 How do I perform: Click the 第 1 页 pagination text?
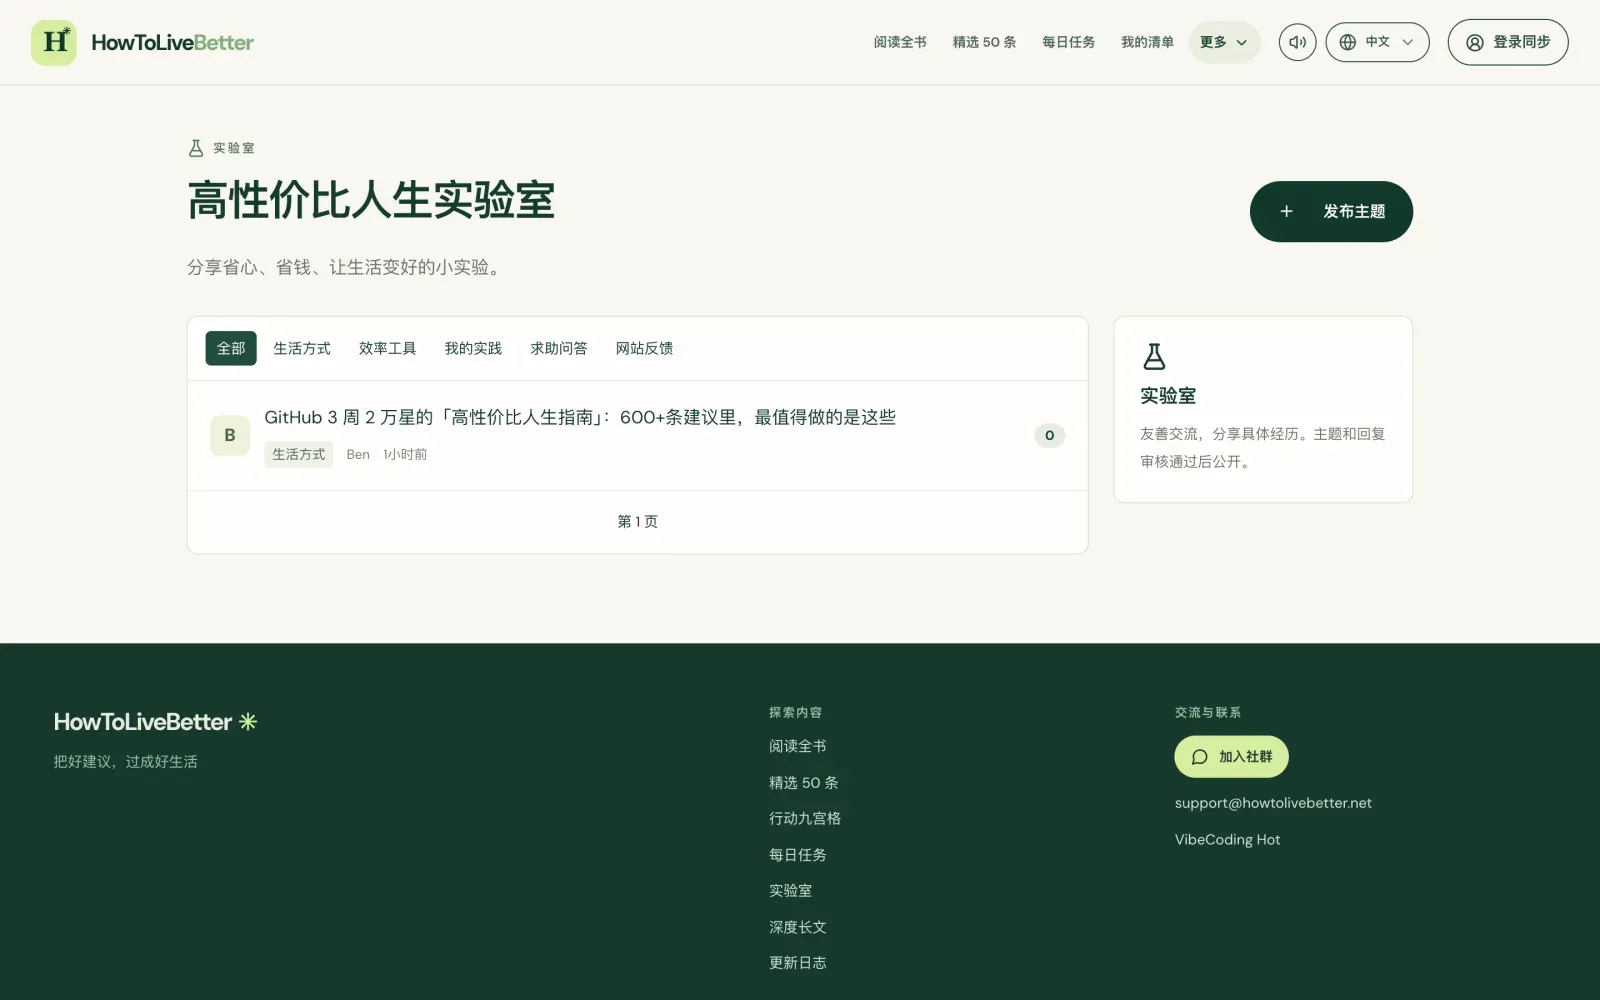coord(638,521)
